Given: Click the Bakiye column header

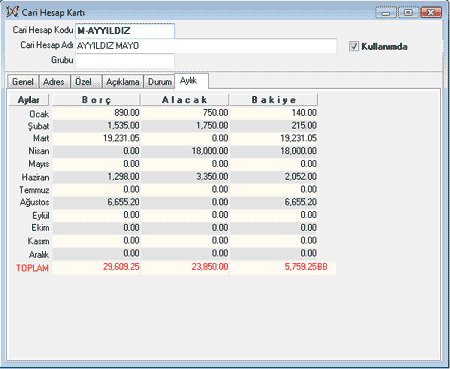Looking at the screenshot, I should pos(274,100).
